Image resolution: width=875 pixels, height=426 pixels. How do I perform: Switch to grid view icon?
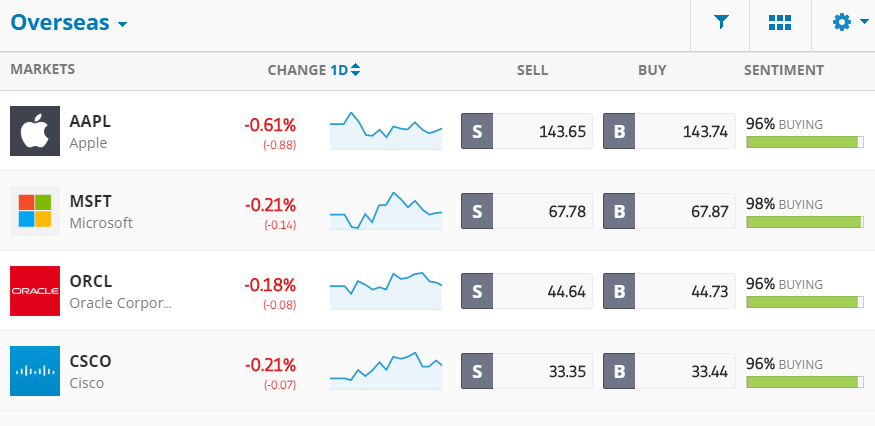point(780,22)
